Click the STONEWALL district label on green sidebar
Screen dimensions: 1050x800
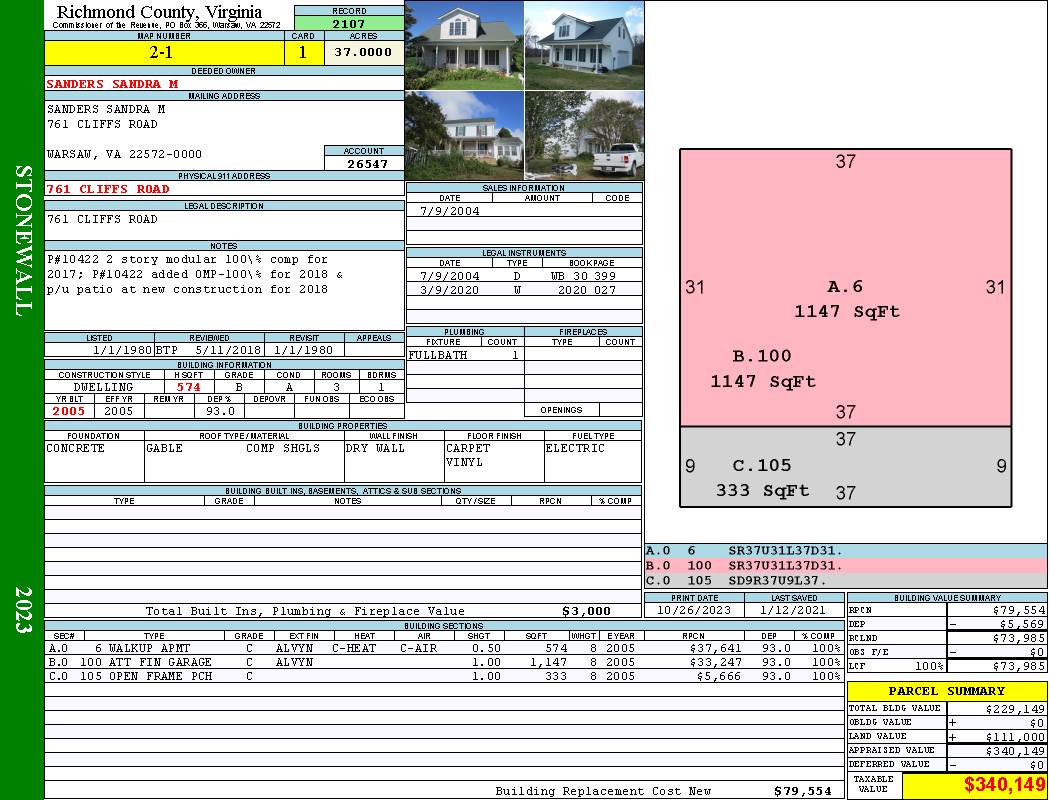click(x=22, y=241)
